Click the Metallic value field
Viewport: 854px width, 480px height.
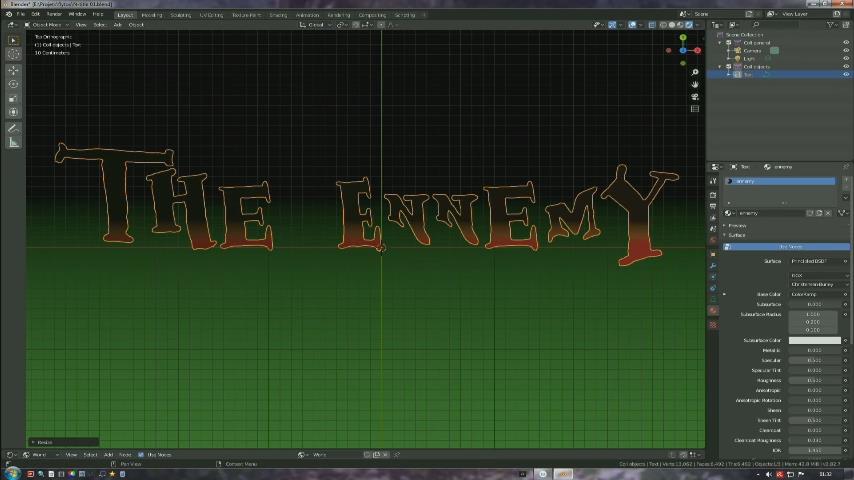click(814, 350)
